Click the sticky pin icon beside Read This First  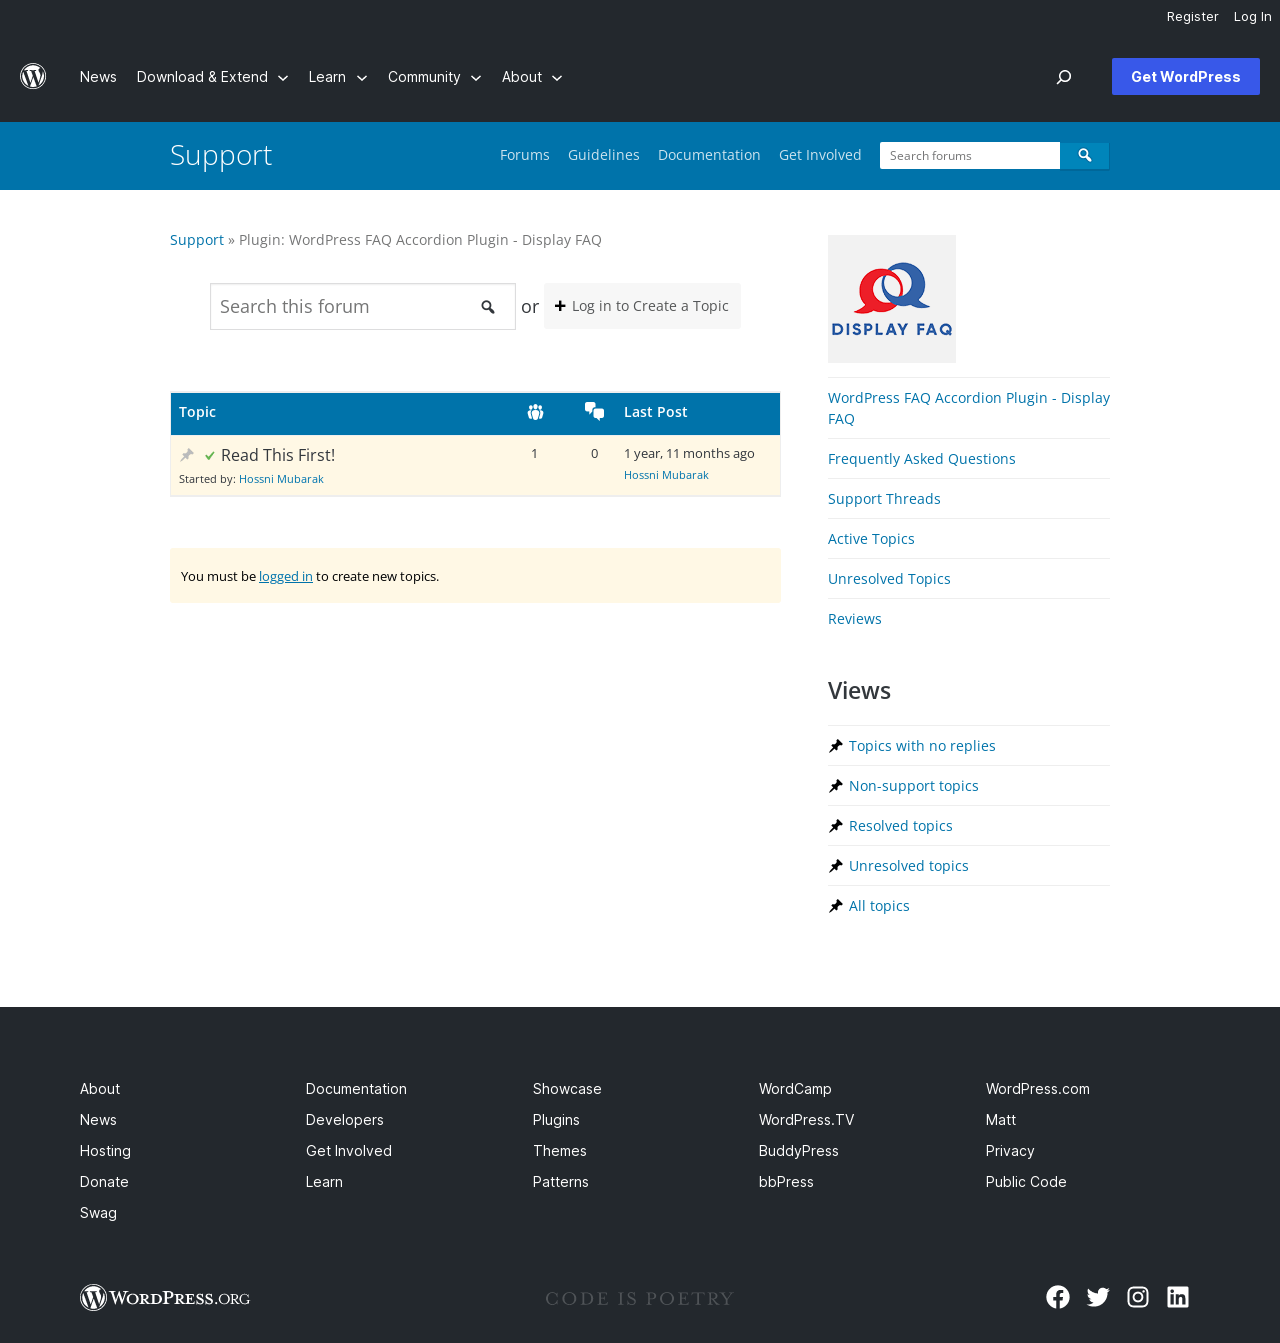pyautogui.click(x=187, y=455)
